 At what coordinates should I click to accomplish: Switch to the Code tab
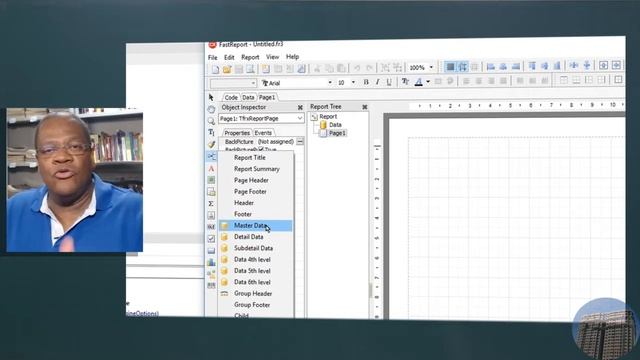click(x=231, y=97)
